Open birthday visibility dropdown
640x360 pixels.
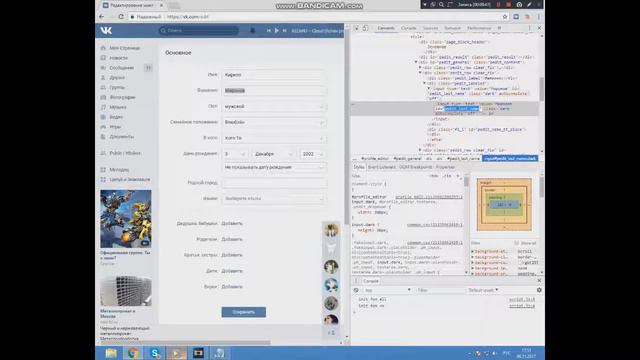[x=274, y=167]
